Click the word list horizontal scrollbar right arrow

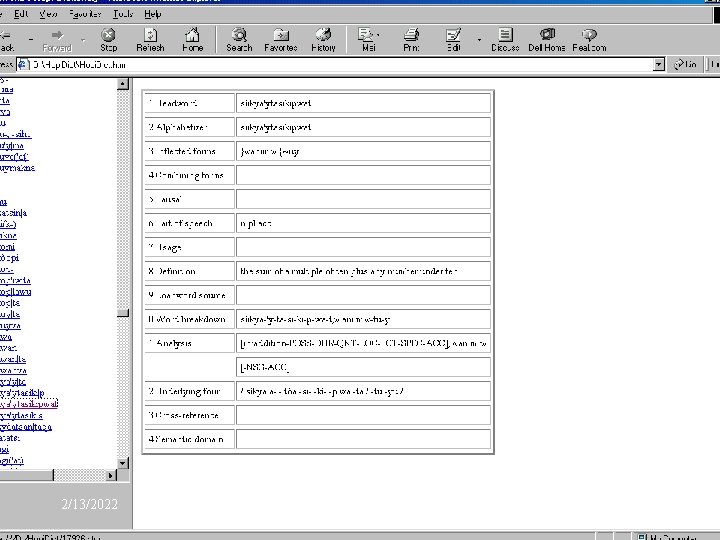pos(111,475)
